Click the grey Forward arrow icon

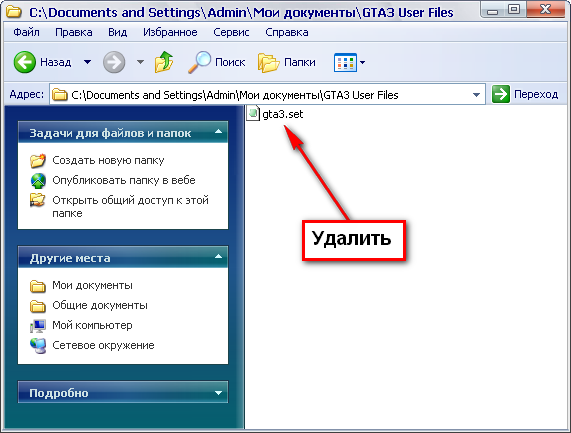click(x=114, y=62)
